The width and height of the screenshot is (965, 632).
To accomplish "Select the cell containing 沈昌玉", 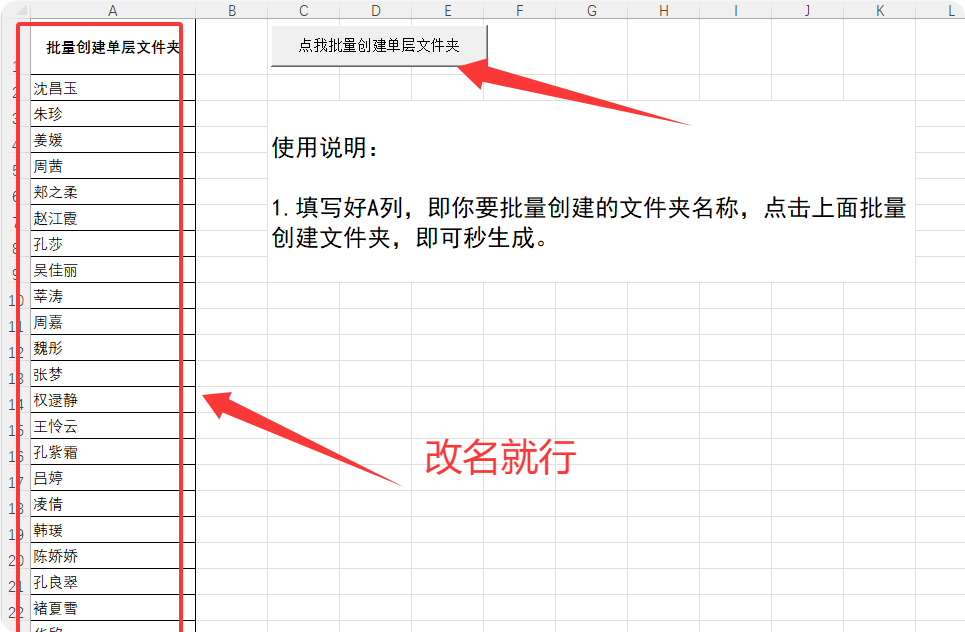I will (x=113, y=88).
